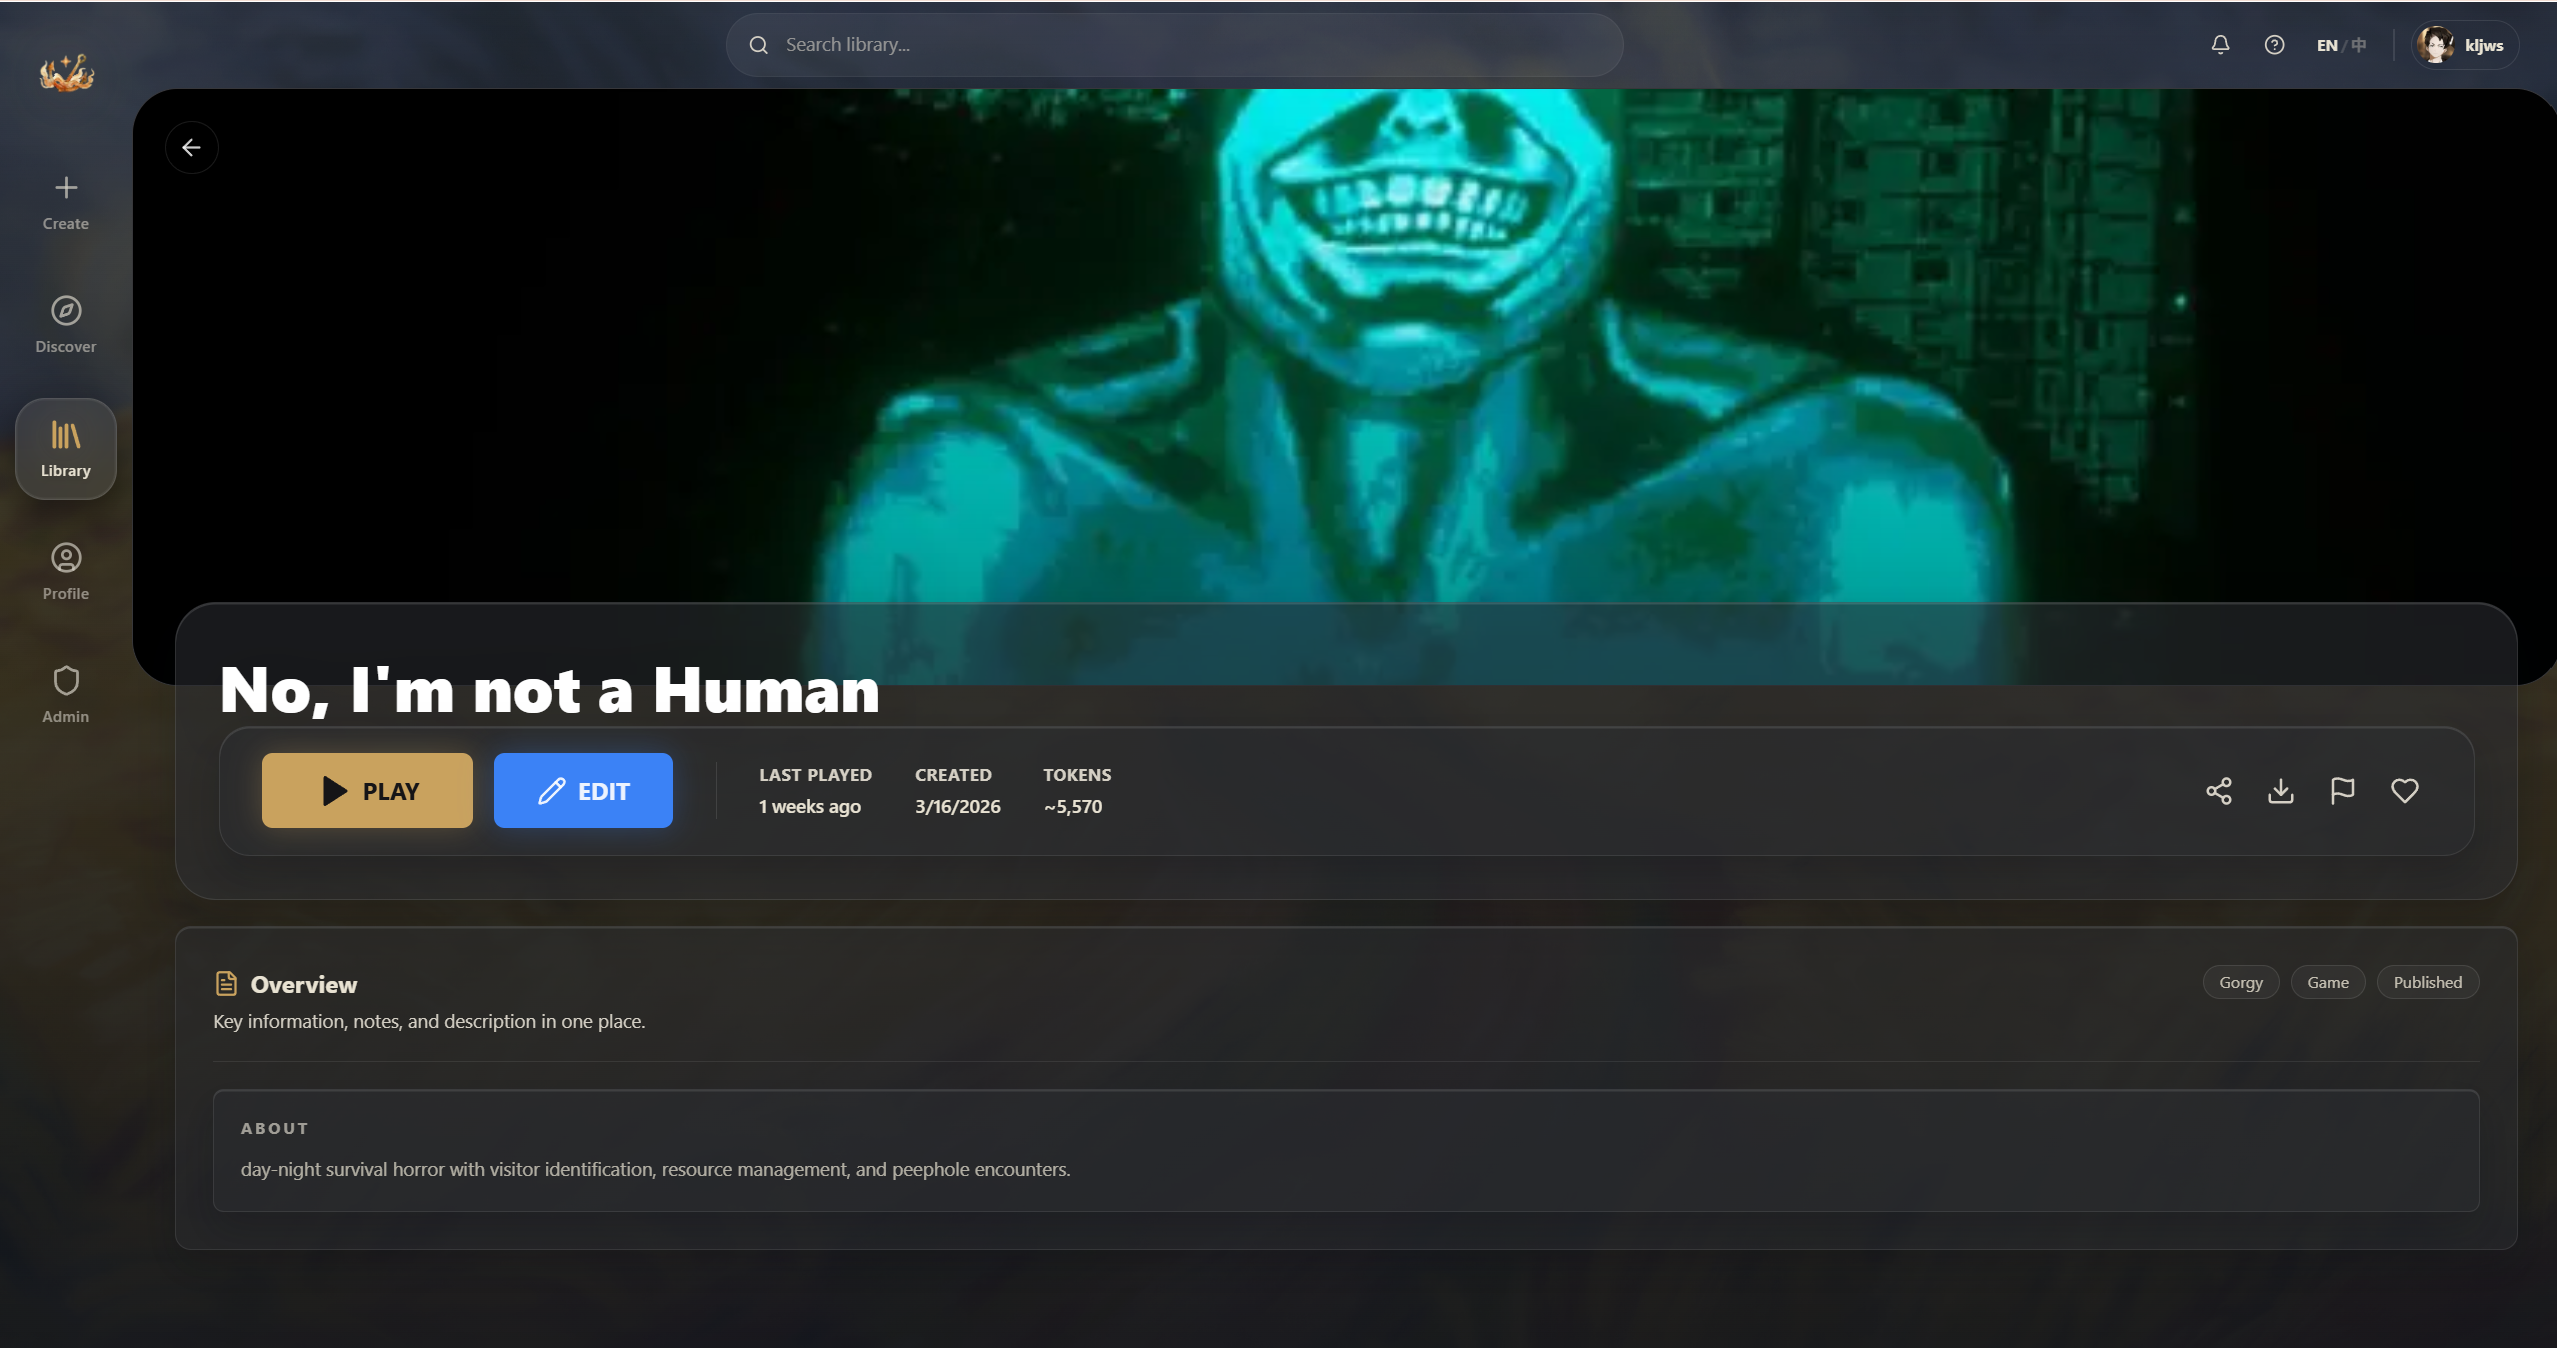The width and height of the screenshot is (2557, 1348).
Task: Open the Library section
Action: [66, 449]
